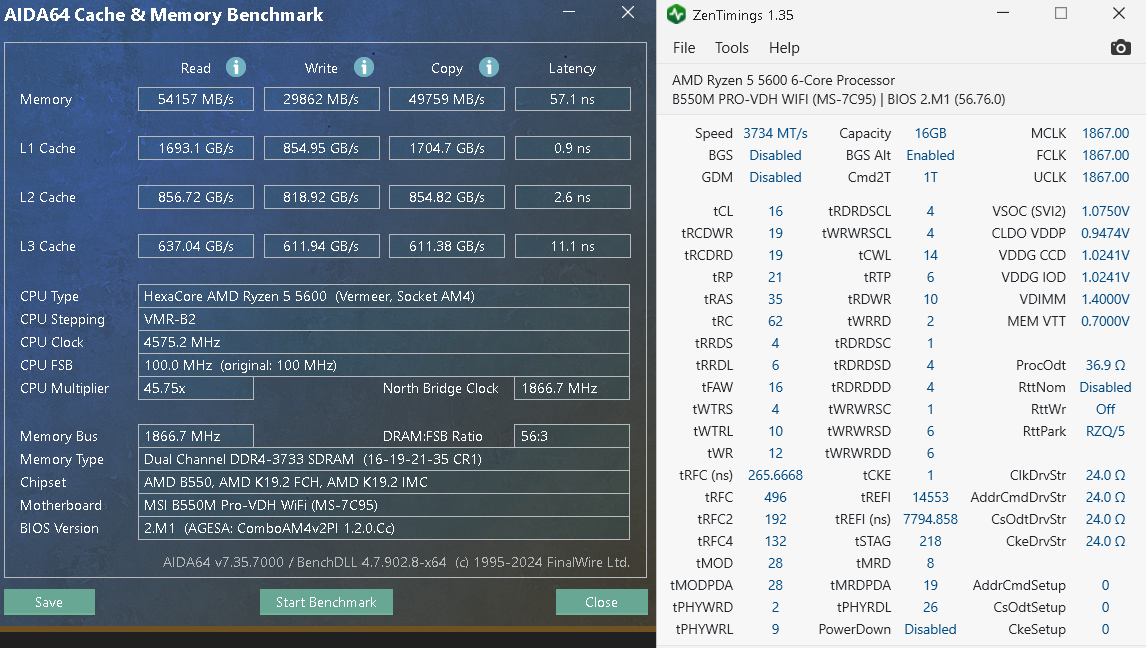Click MCLK value 1867.00
The image size is (1146, 648).
point(1105,133)
